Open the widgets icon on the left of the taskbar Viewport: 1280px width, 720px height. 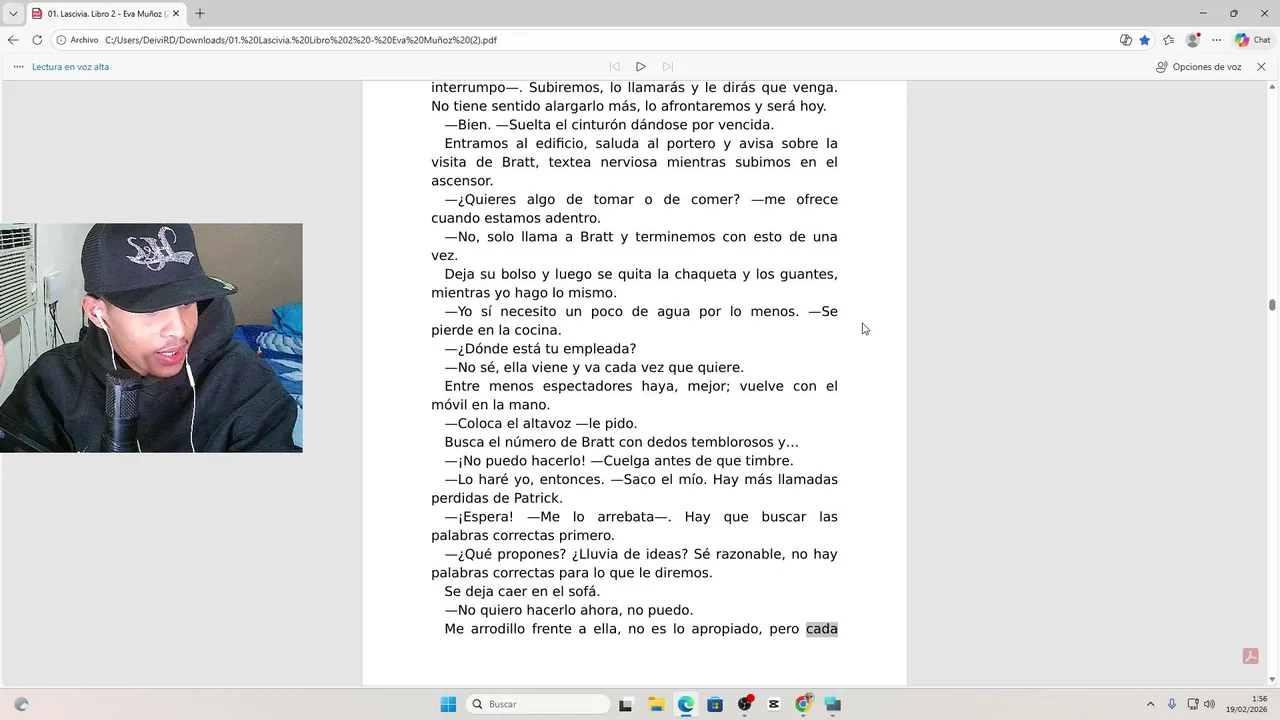(x=21, y=704)
